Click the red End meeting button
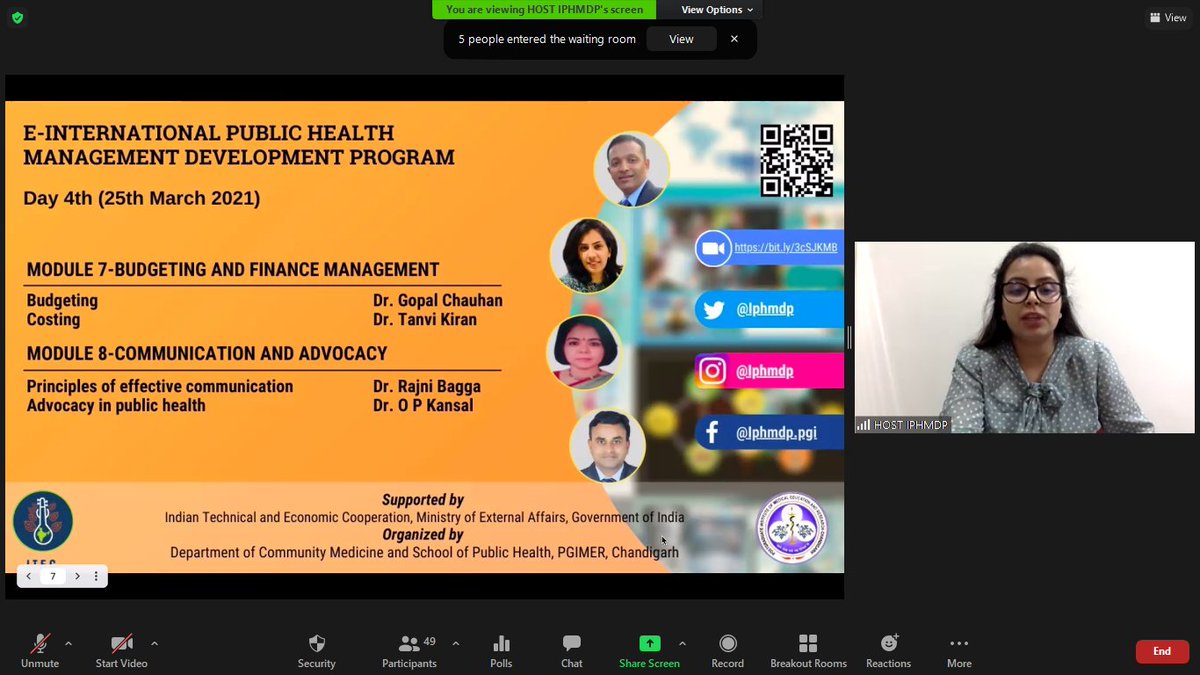 (x=1162, y=651)
